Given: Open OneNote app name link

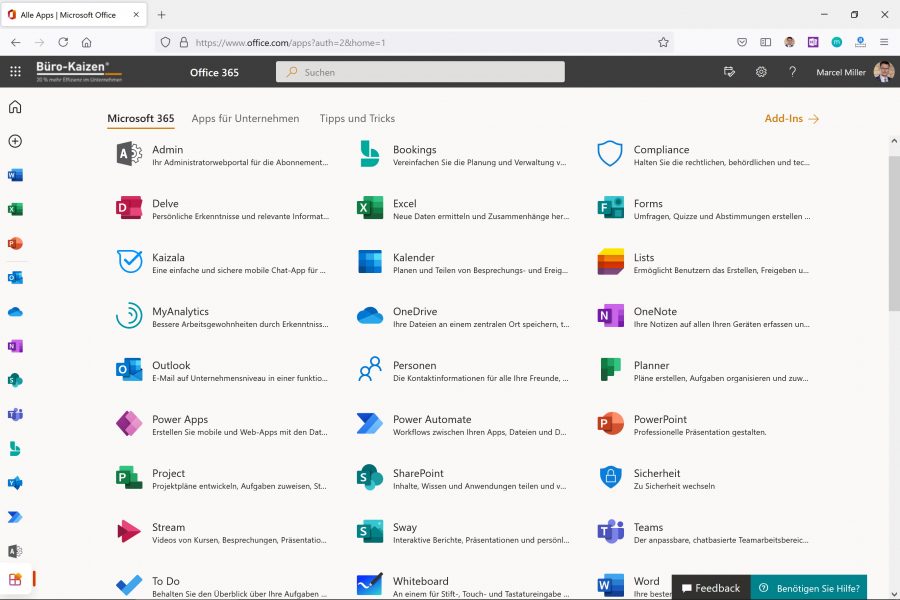Looking at the screenshot, I should click(x=655, y=311).
